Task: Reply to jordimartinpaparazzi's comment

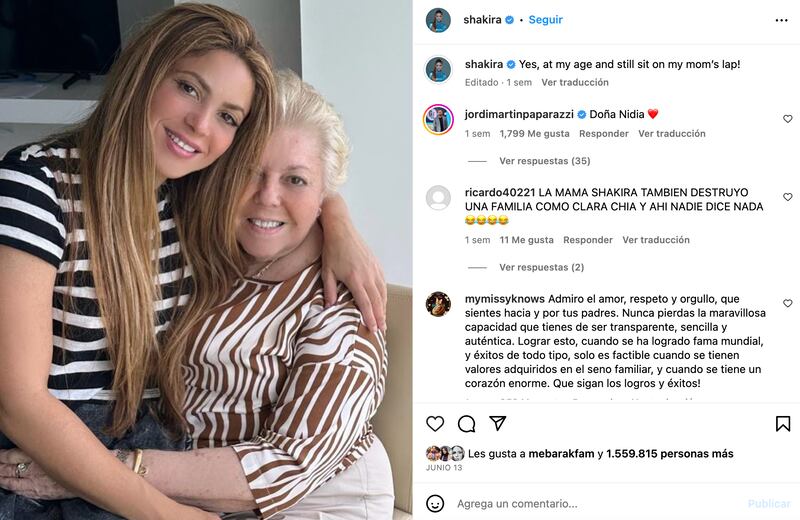Action: point(604,133)
